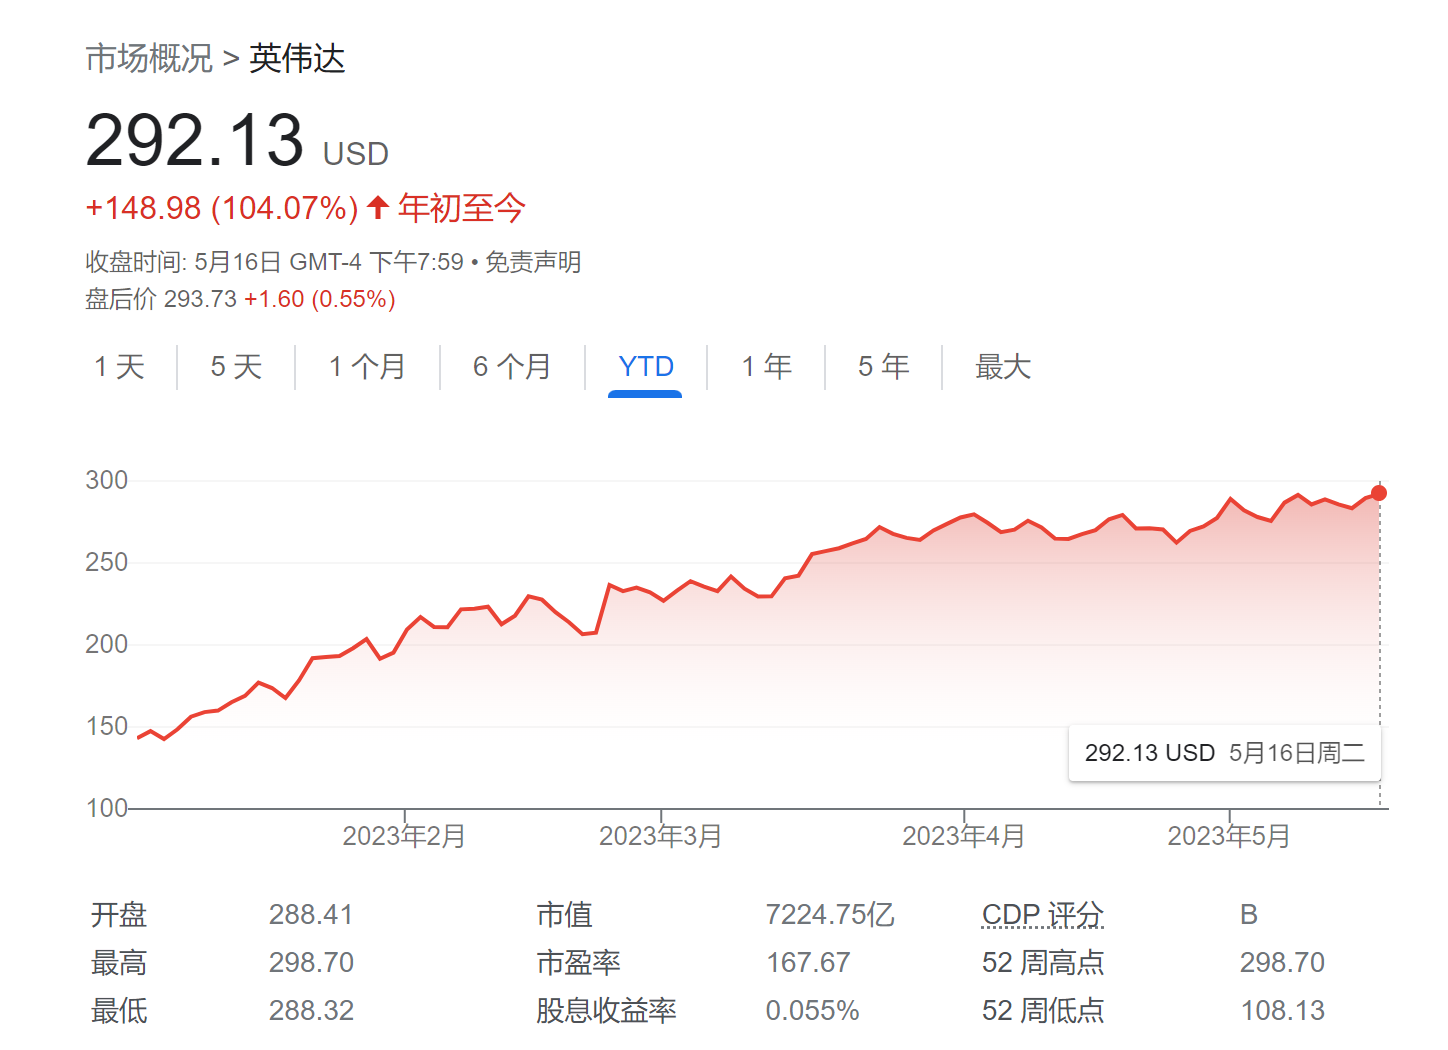Click the 市盈率 value 167.67
The width and height of the screenshot is (1448, 1050).
coord(808,963)
